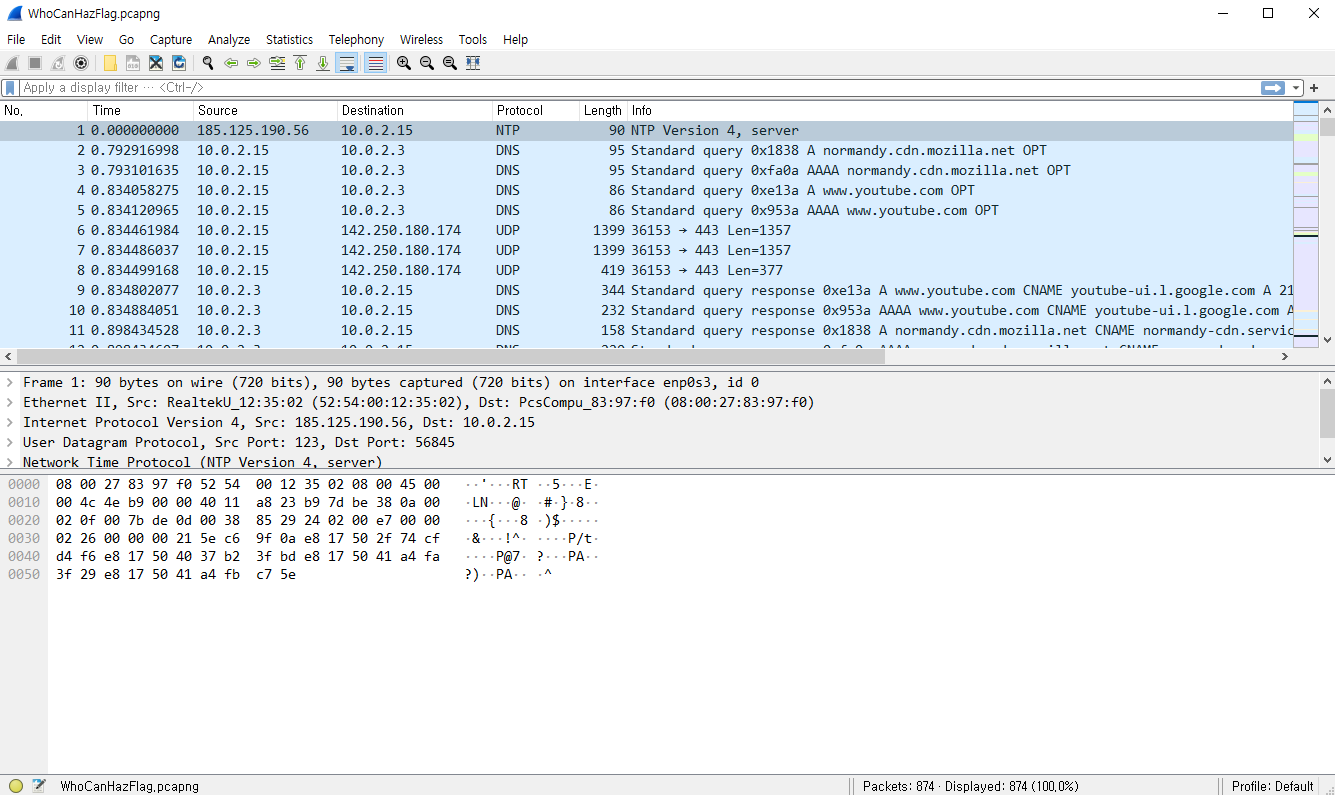Go forward in packet history arrow
The width and height of the screenshot is (1335, 795).
[254, 63]
